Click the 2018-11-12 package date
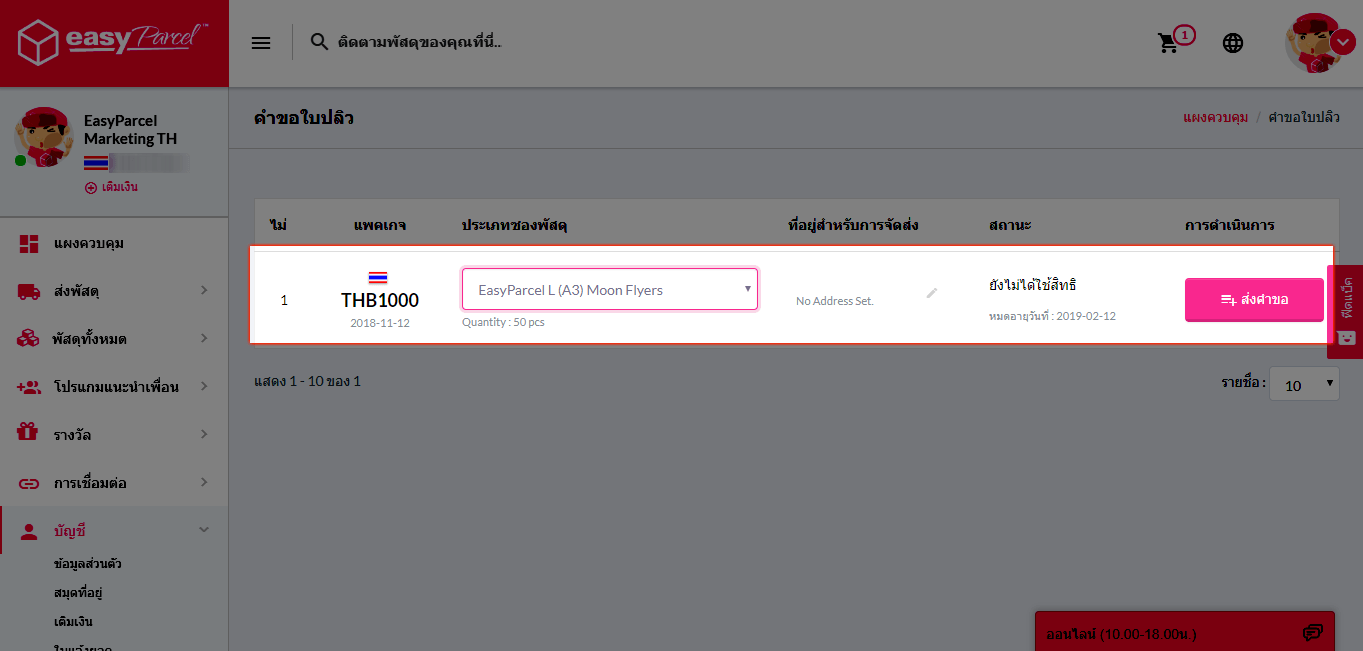1363x651 pixels. point(380,323)
